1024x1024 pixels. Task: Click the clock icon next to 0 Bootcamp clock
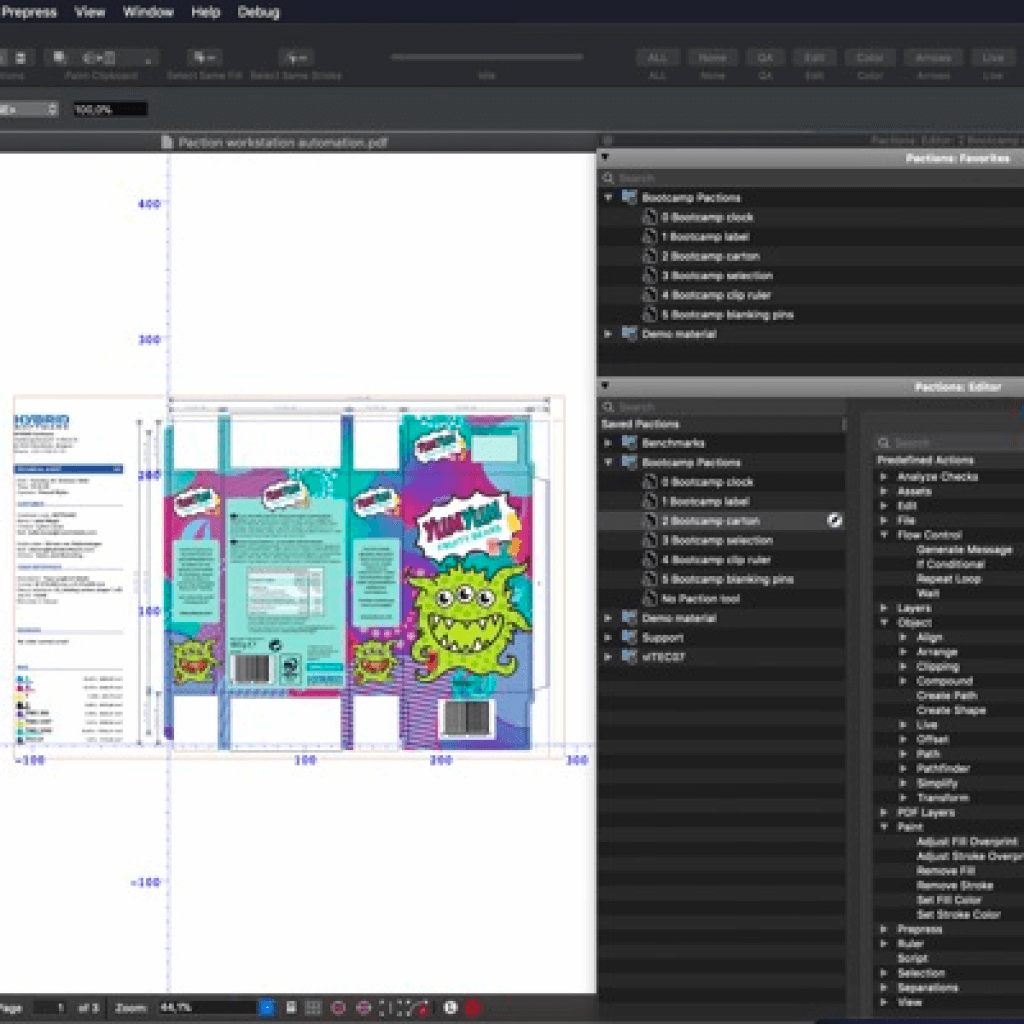(651, 216)
